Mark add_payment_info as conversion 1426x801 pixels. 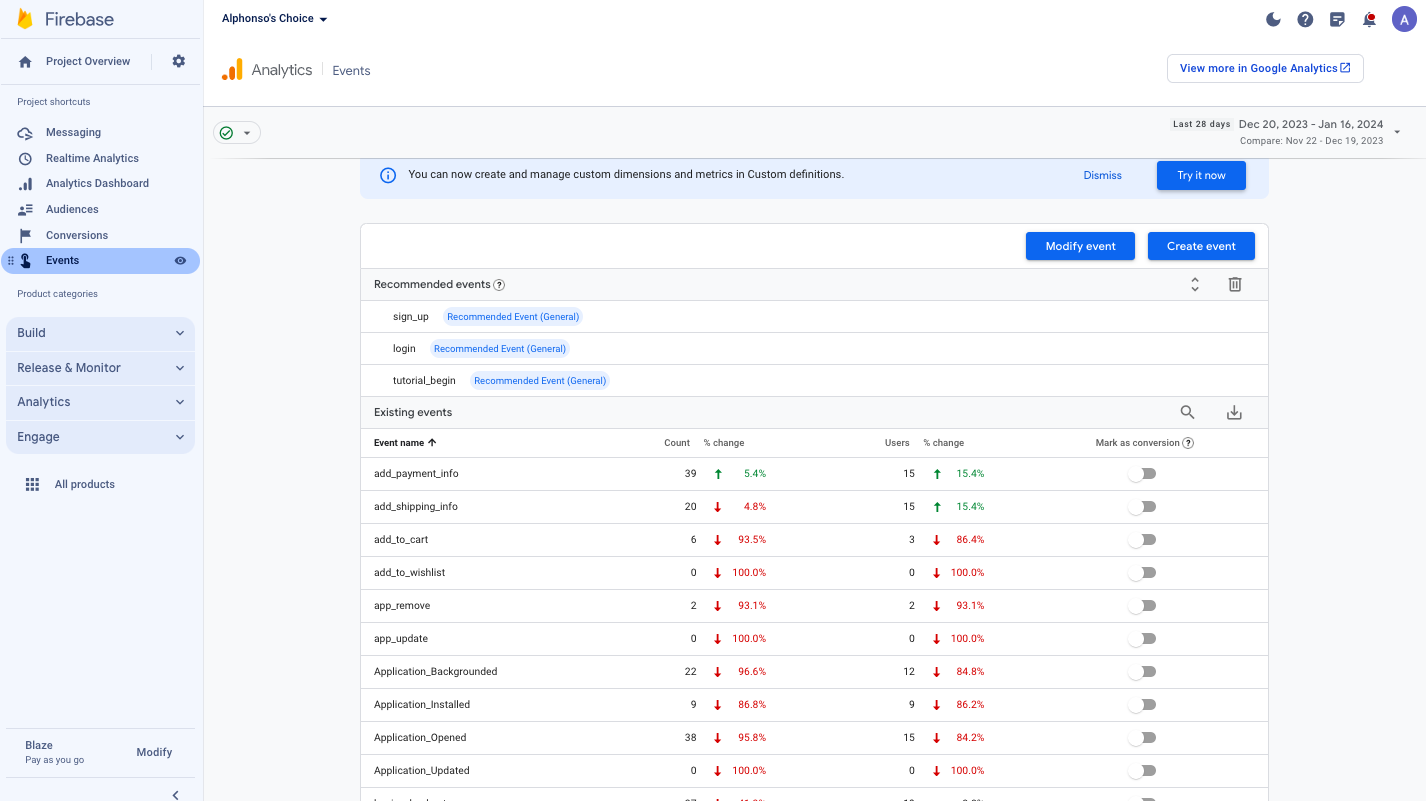[x=1141, y=474]
